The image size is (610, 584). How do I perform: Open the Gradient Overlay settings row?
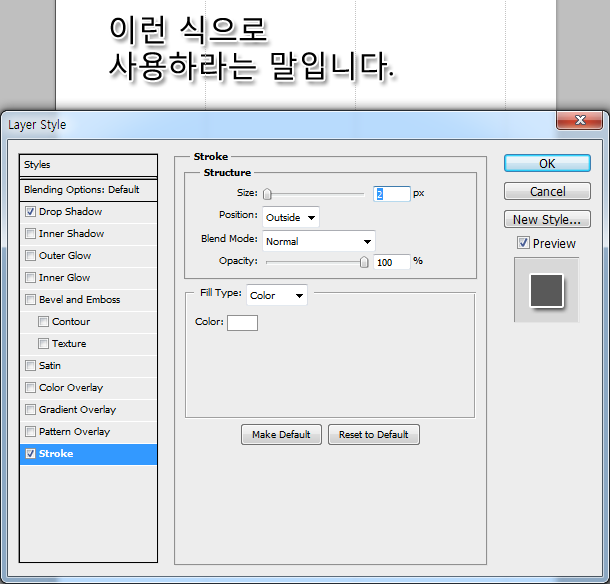tap(88, 410)
